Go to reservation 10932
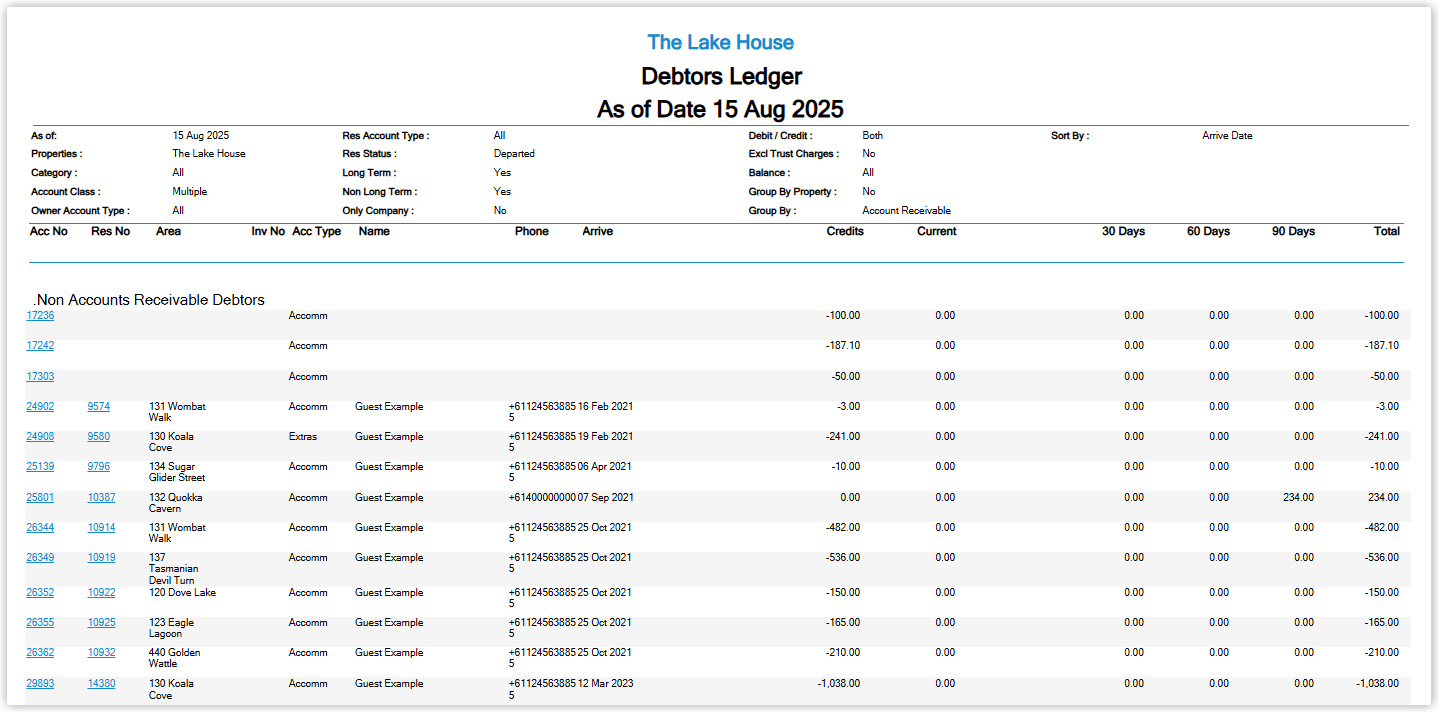1440x713 pixels. [x=101, y=653]
